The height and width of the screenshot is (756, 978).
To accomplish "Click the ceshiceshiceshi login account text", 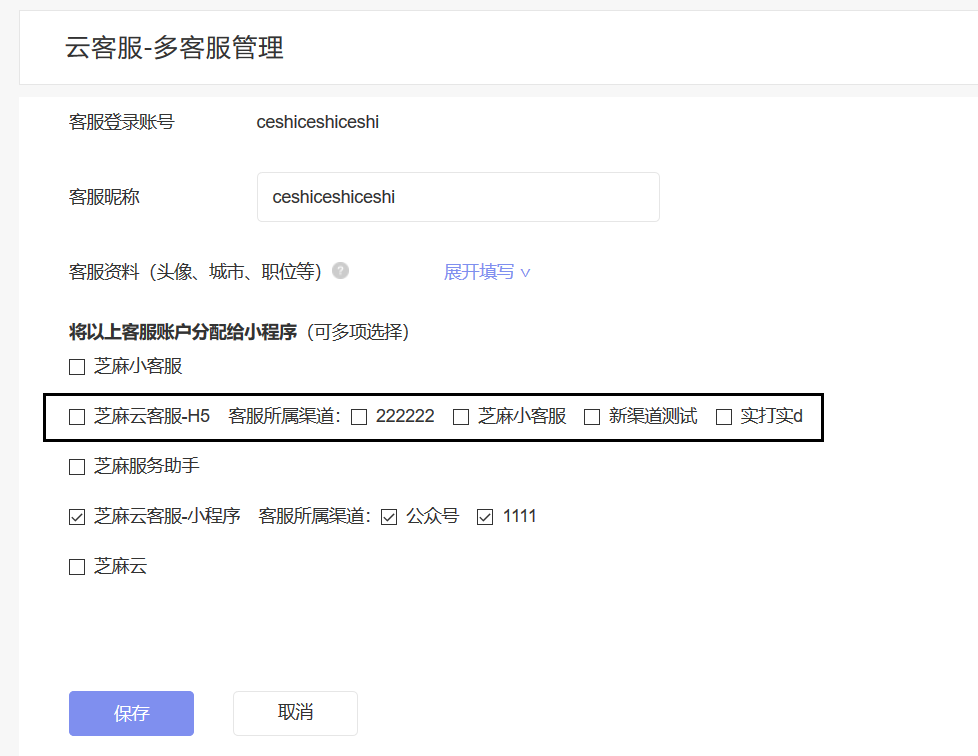I will 317,122.
